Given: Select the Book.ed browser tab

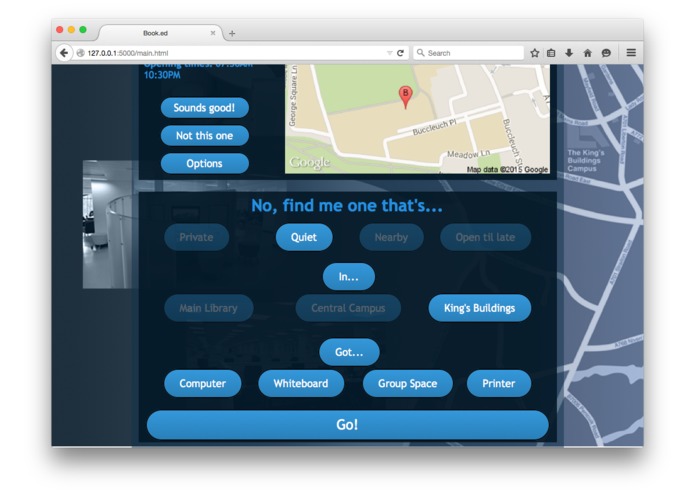Looking at the screenshot, I should pos(161,33).
